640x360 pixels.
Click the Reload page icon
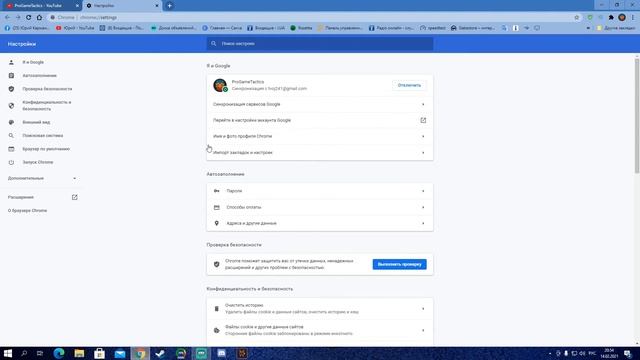tap(29, 18)
